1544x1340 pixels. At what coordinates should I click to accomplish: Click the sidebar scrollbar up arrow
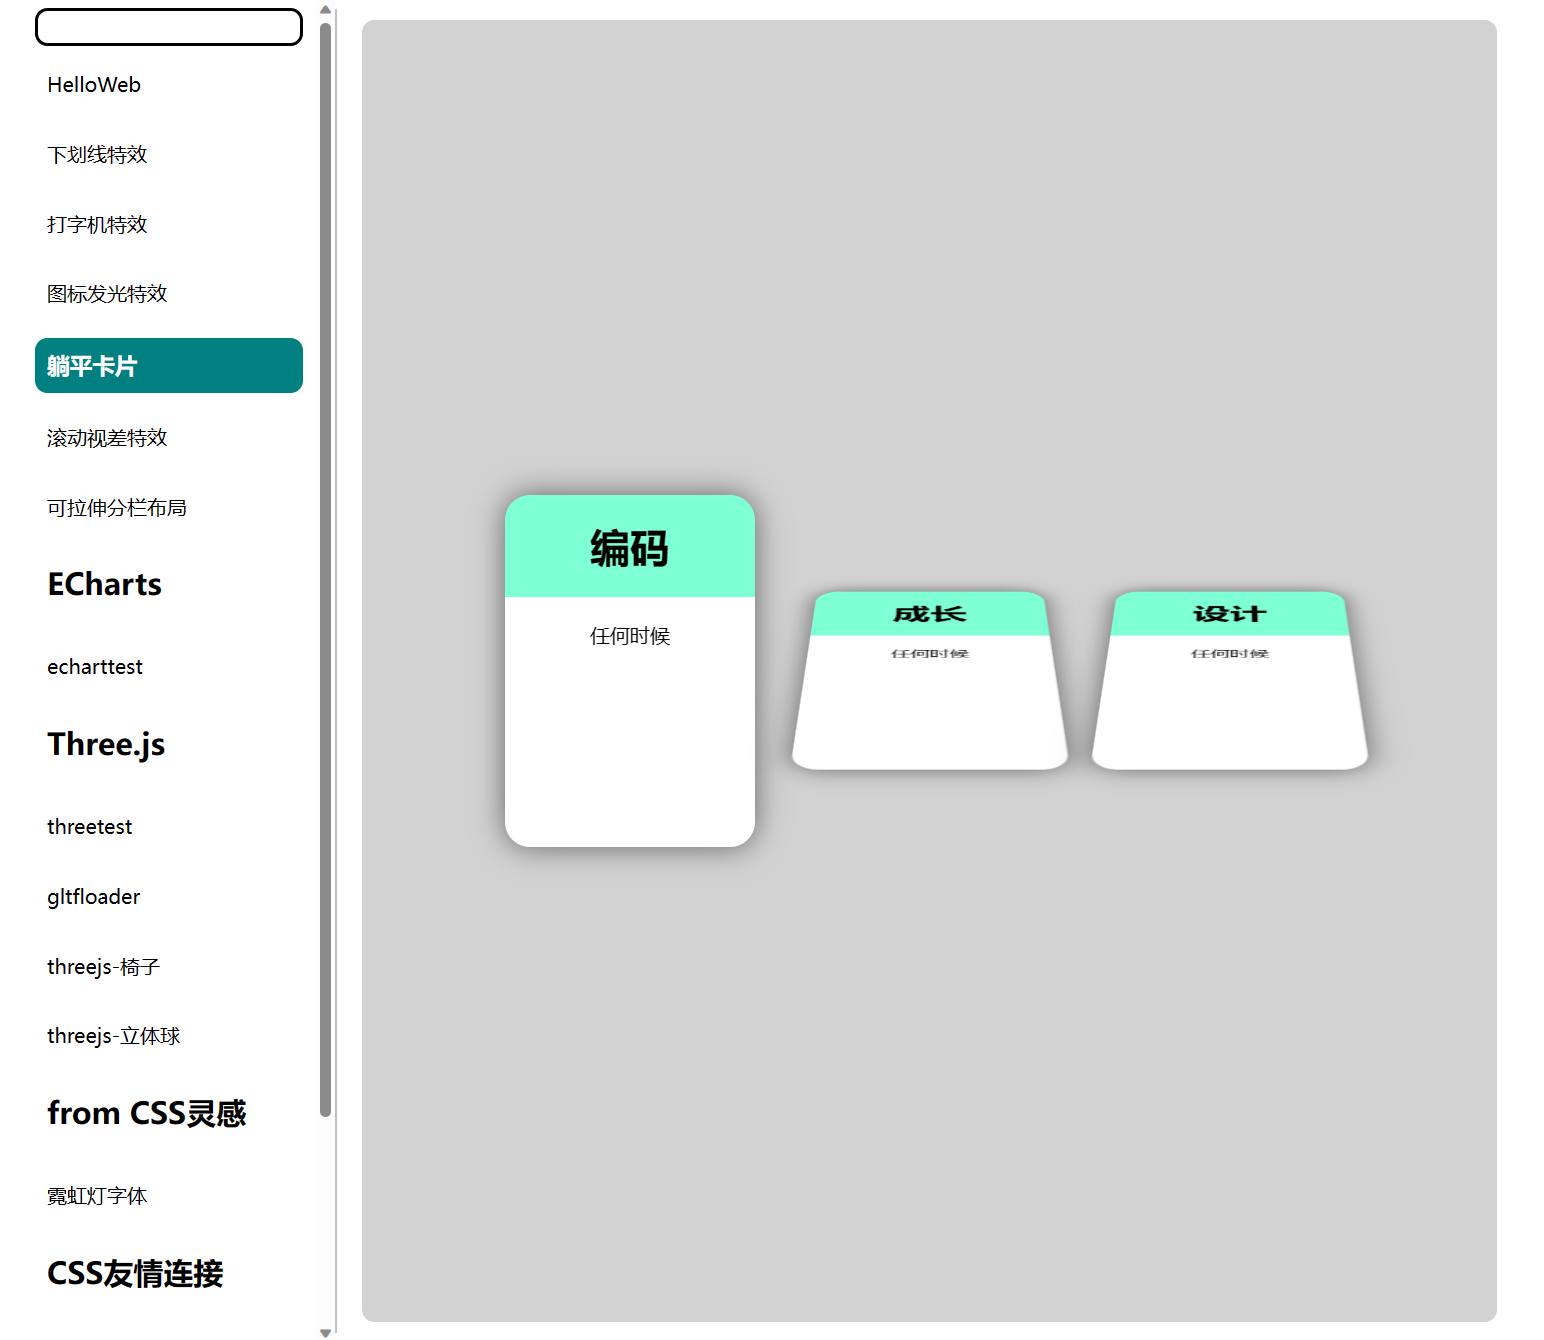click(x=325, y=10)
